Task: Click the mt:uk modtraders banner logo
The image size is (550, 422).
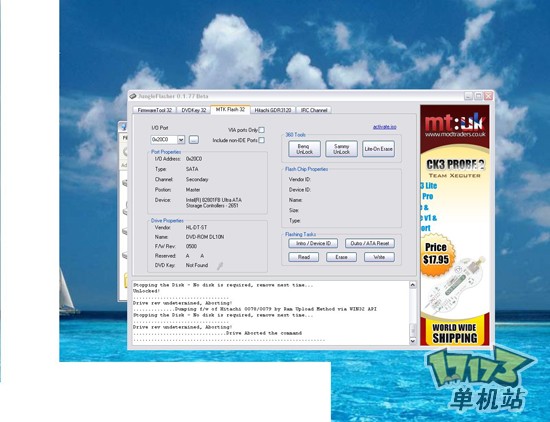Action: (x=455, y=125)
